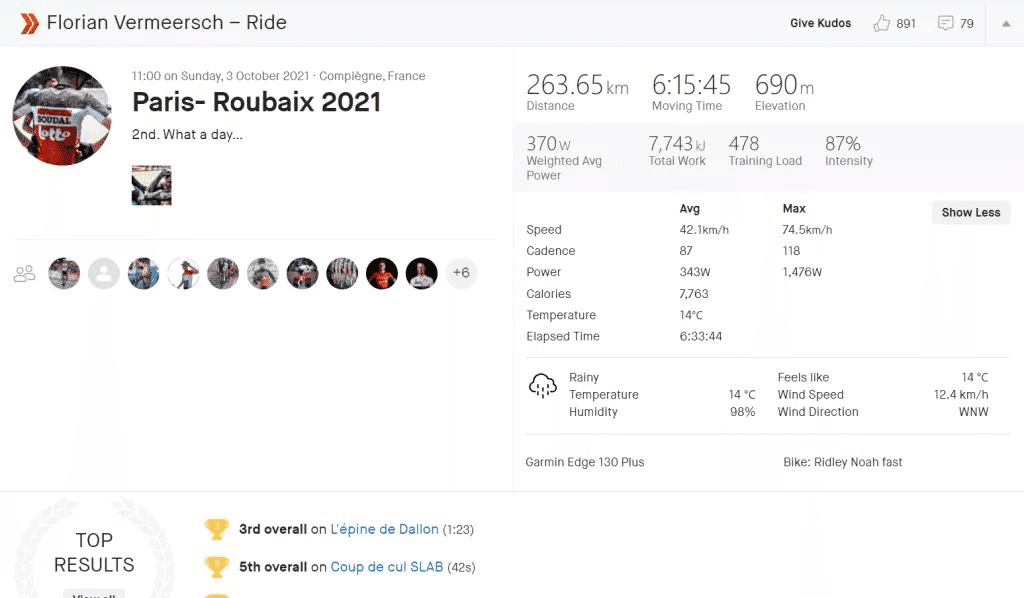This screenshot has height=598, width=1024.
Task: Click the Paris- Roubaix 2021 activity title
Action: click(x=256, y=102)
